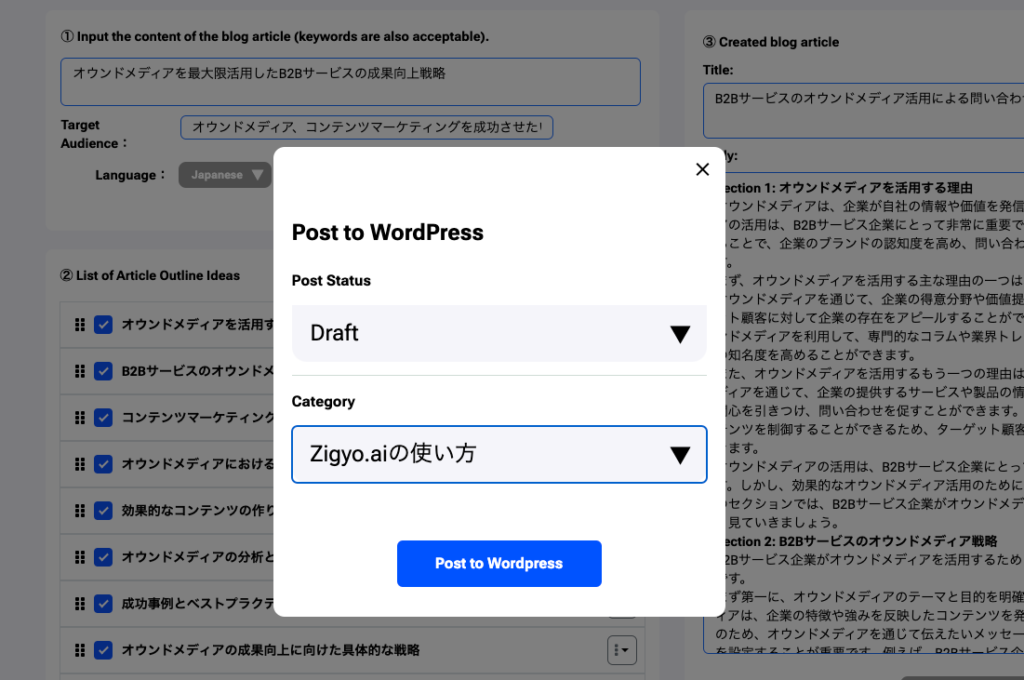
Task: Focus the Target Audience text field
Action: 367,127
